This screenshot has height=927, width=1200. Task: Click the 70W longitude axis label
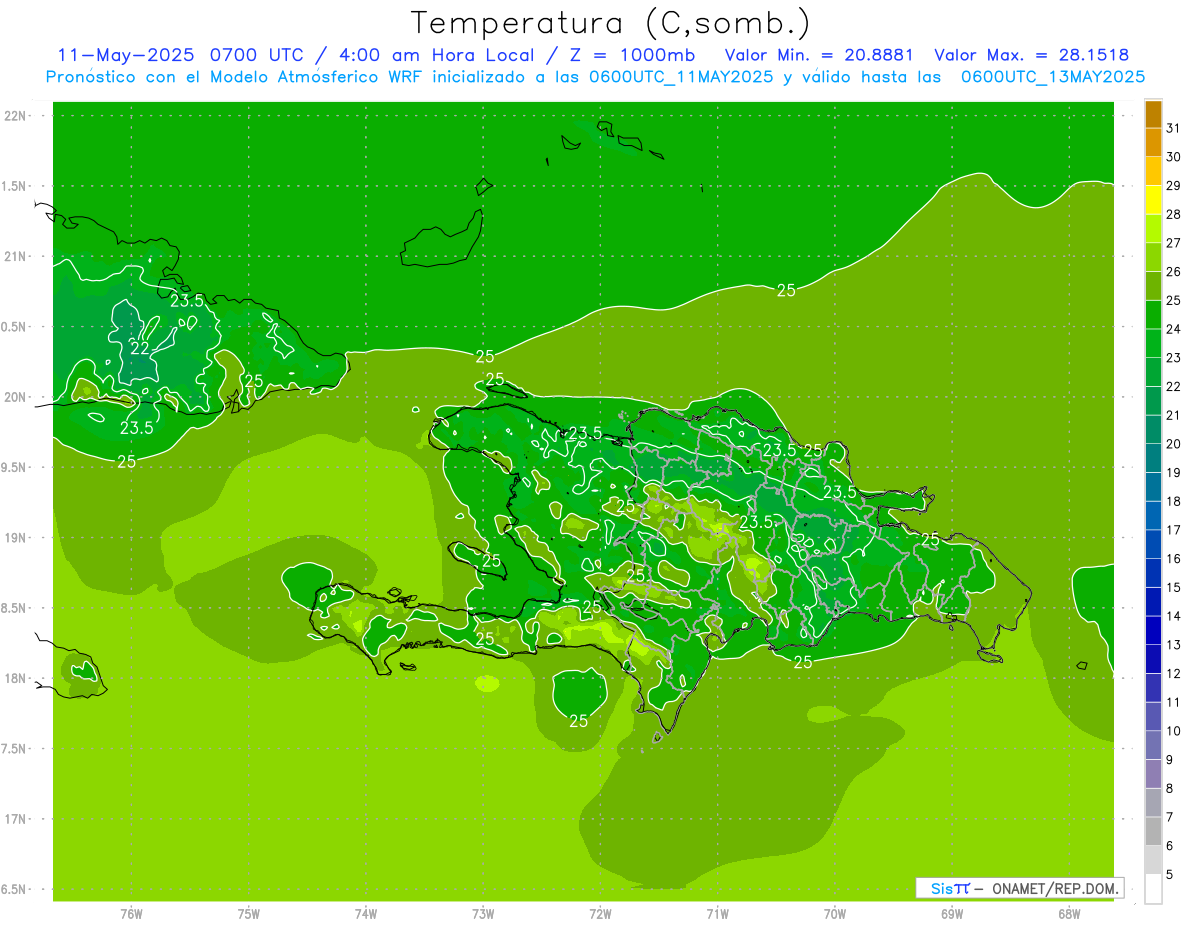[x=835, y=915]
